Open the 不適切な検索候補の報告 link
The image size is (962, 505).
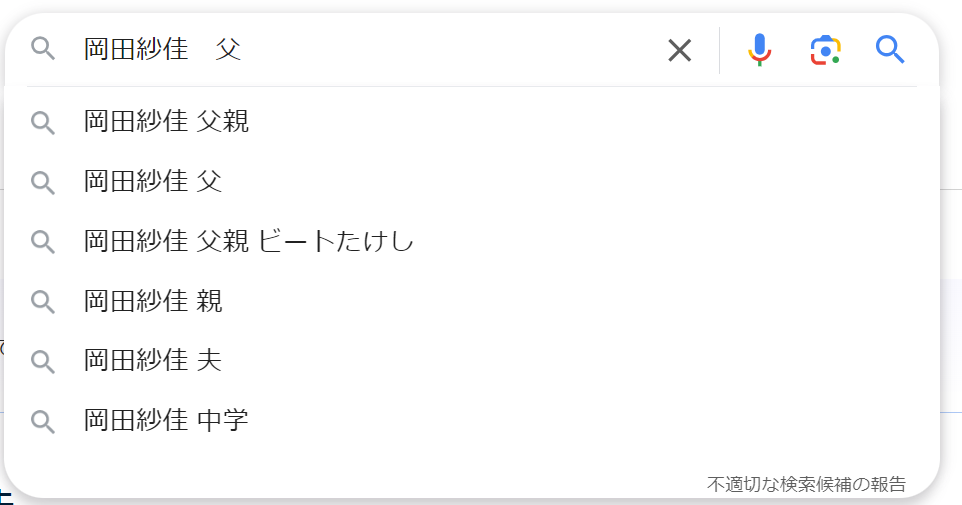tap(806, 484)
